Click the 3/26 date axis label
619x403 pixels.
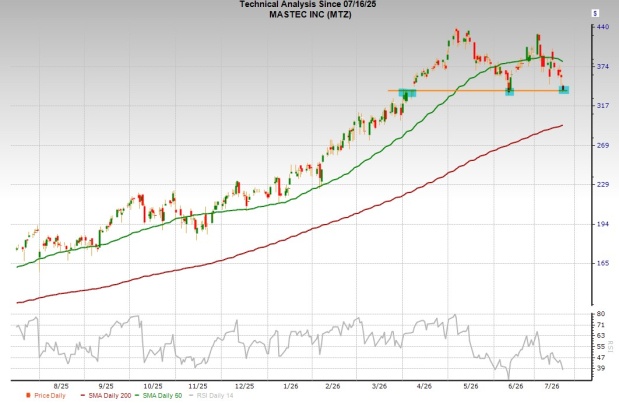click(379, 386)
